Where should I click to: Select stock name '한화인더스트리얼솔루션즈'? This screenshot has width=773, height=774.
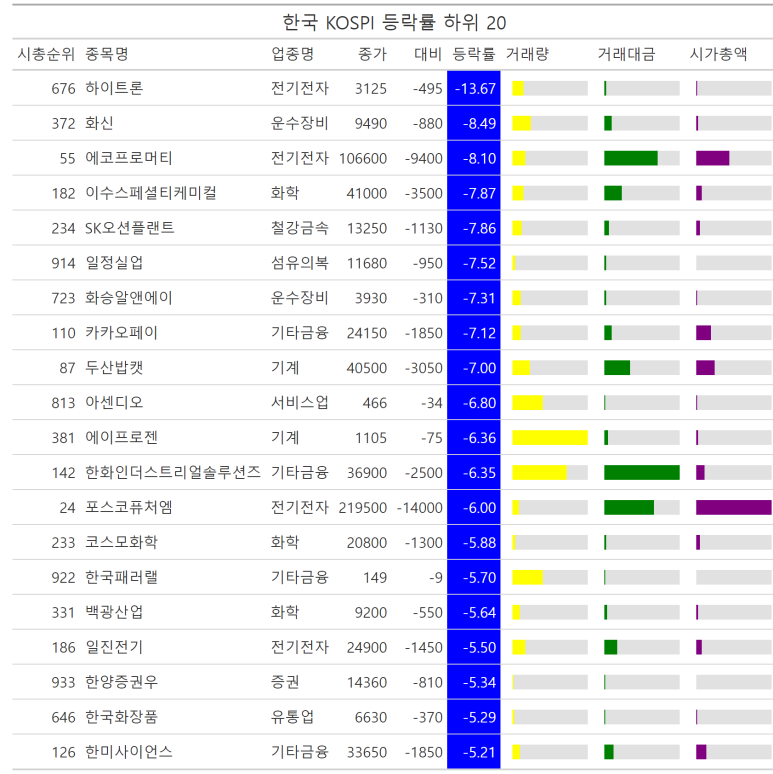click(x=173, y=472)
